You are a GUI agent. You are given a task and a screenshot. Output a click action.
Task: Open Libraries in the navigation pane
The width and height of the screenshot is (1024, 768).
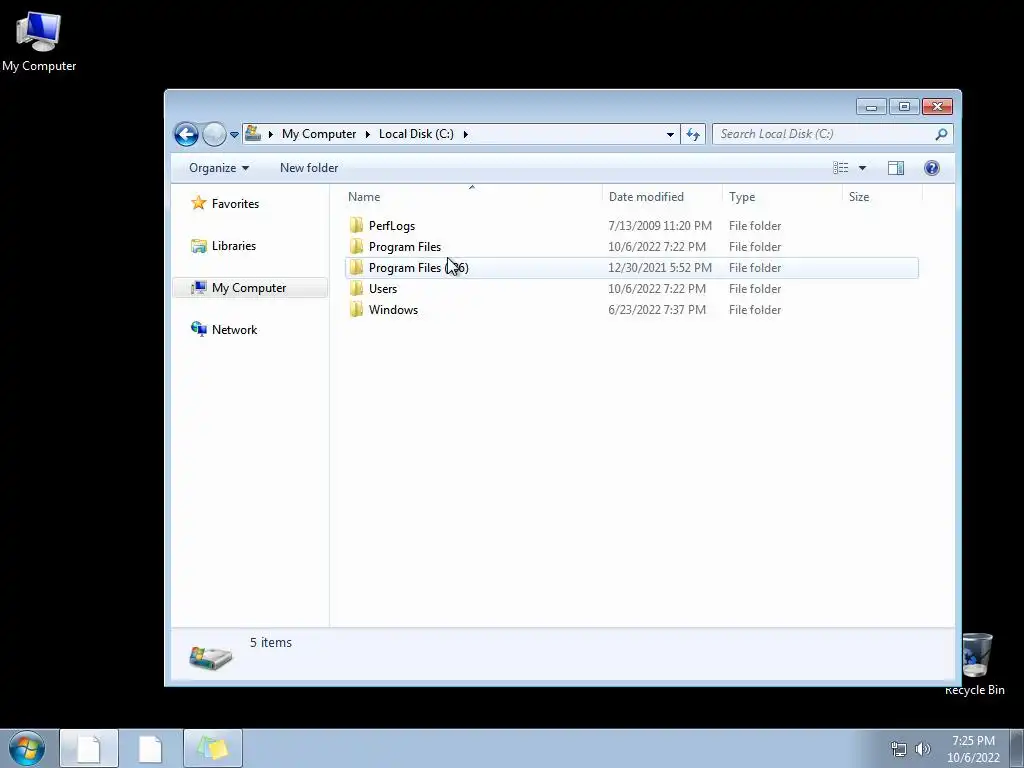[x=234, y=246]
